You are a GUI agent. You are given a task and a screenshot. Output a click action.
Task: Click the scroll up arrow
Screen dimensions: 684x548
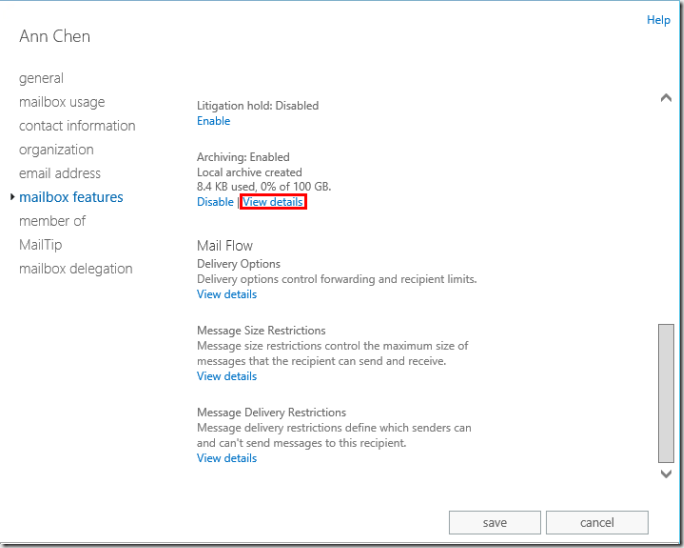pyautogui.click(x=666, y=98)
